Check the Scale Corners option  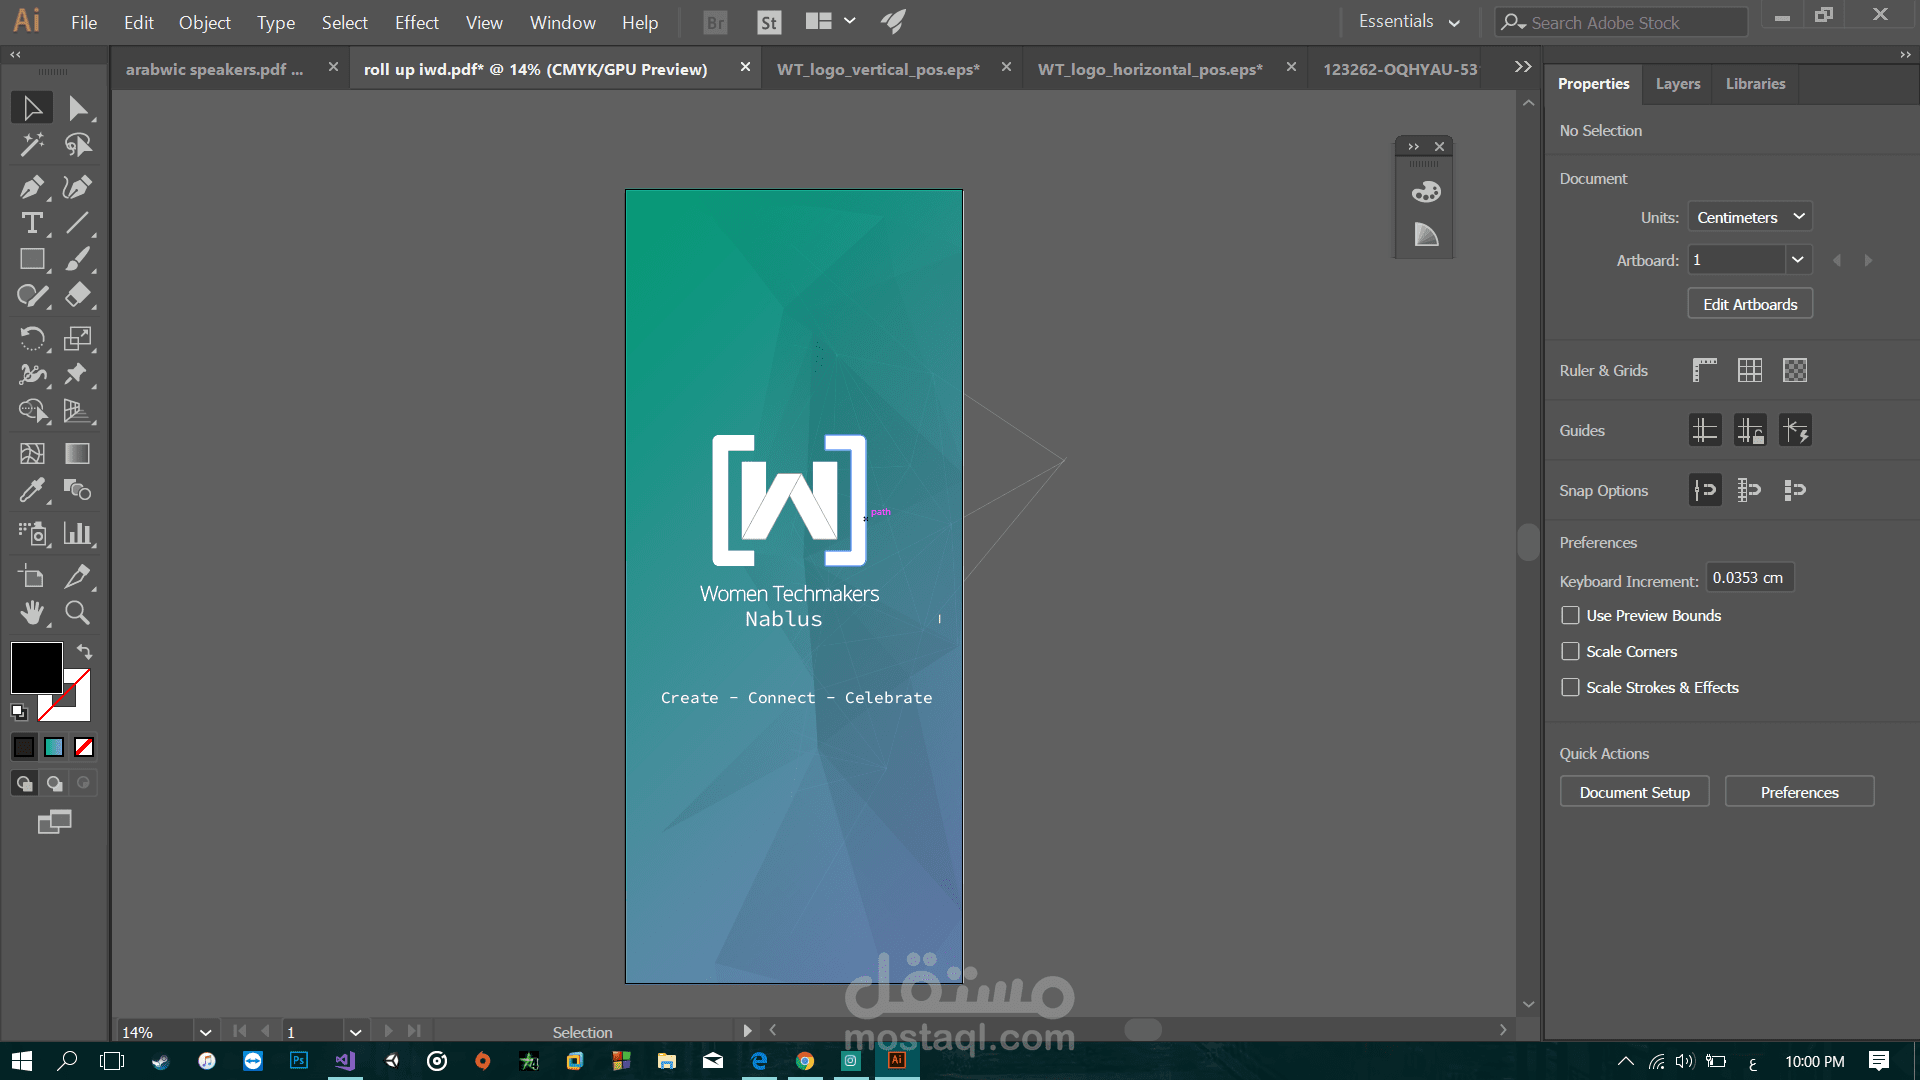pos(1570,651)
